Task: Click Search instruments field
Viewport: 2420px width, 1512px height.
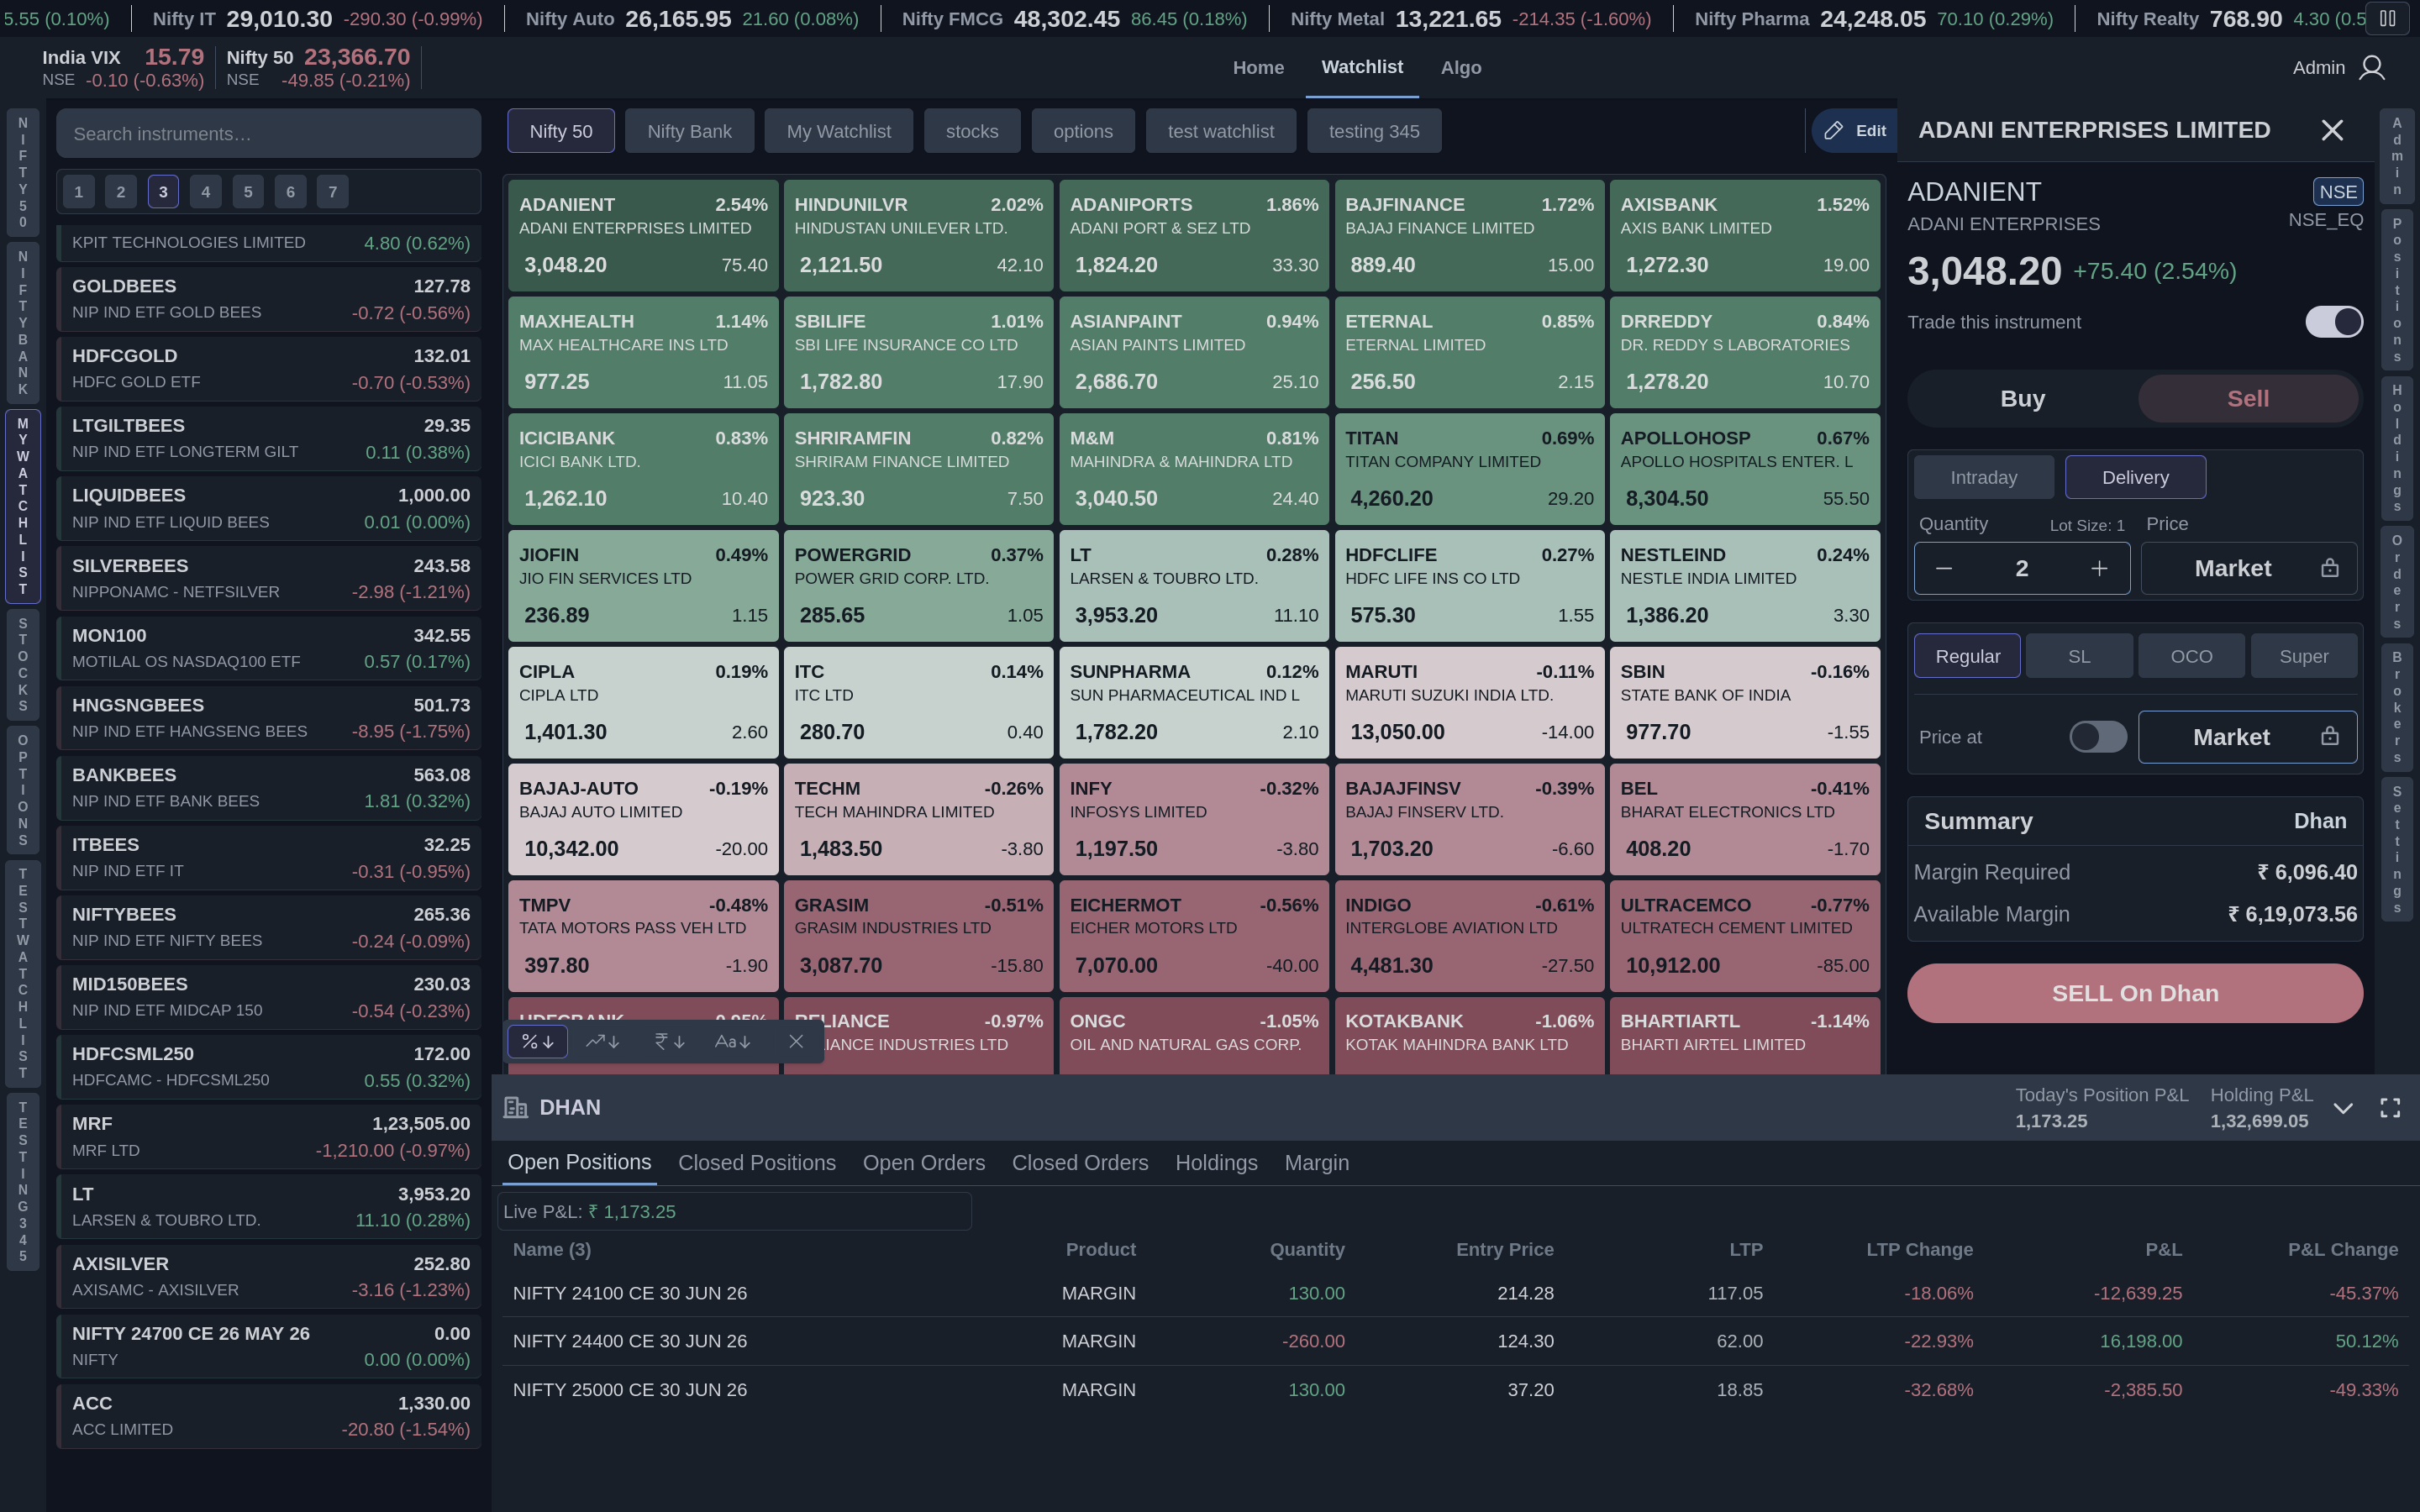Action: click(268, 133)
